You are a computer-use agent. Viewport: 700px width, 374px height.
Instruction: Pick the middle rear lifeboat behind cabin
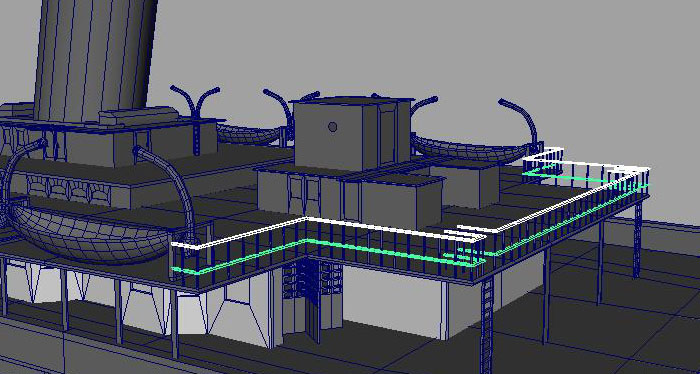(249, 133)
